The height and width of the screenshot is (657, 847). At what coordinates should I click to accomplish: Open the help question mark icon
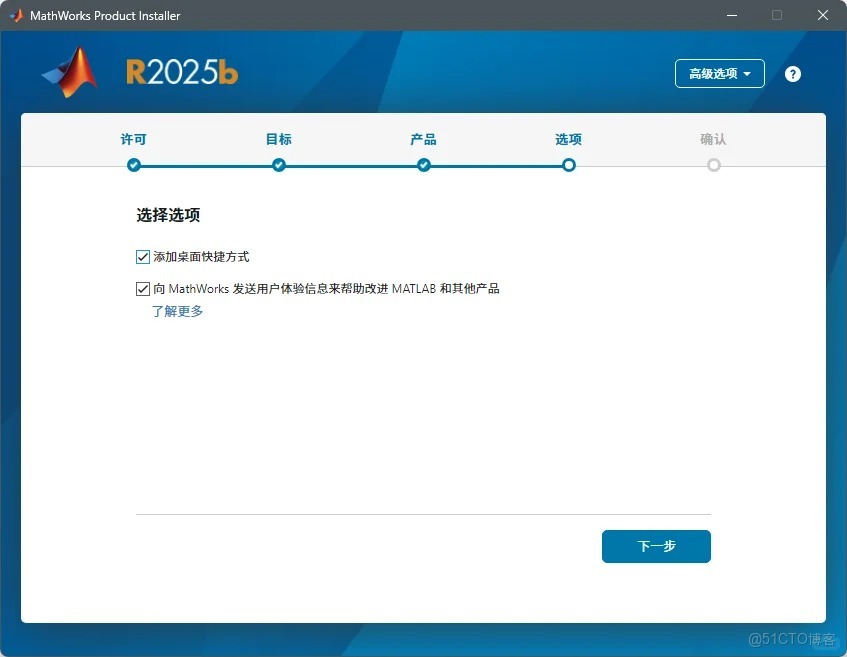tap(792, 73)
